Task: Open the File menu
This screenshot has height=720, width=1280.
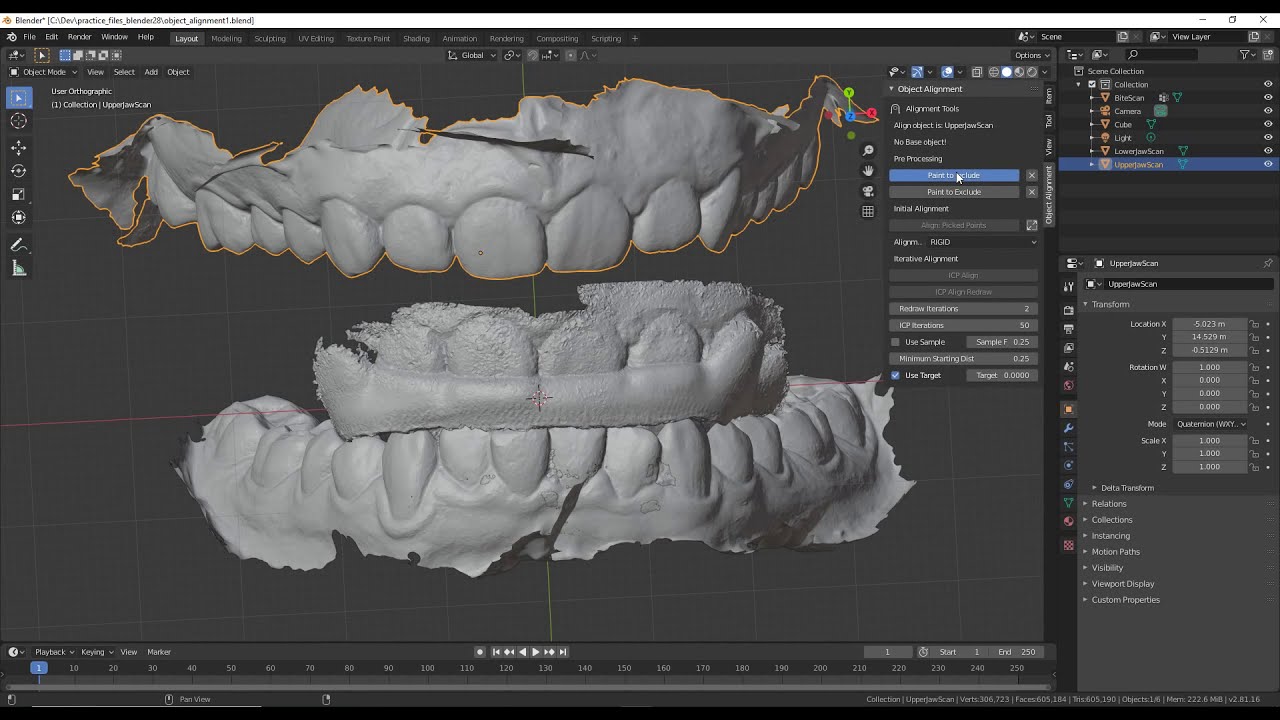Action: tap(30, 37)
